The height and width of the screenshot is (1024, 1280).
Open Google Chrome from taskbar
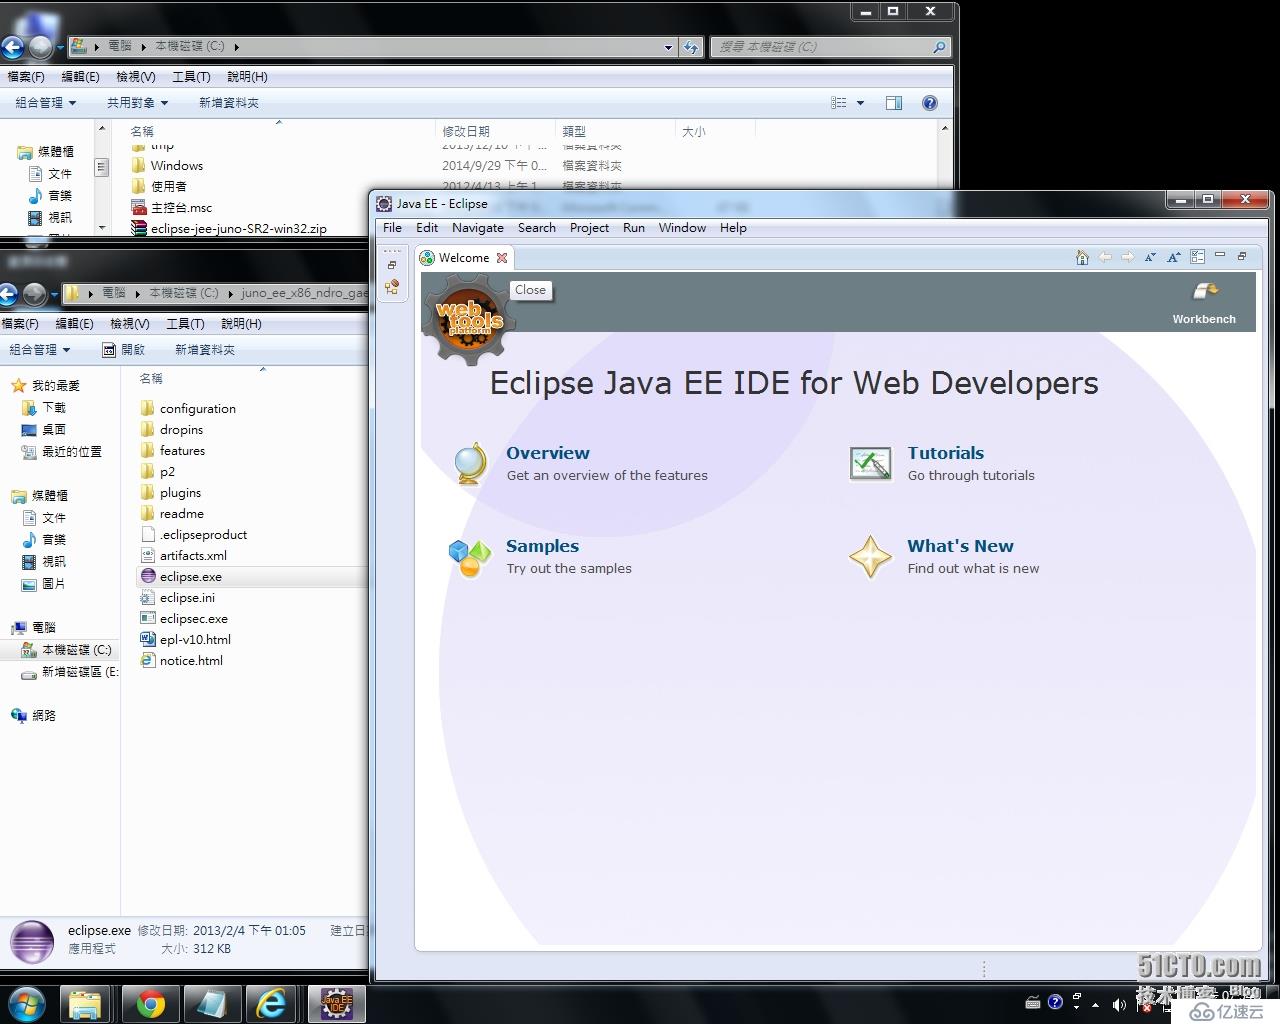151,1003
